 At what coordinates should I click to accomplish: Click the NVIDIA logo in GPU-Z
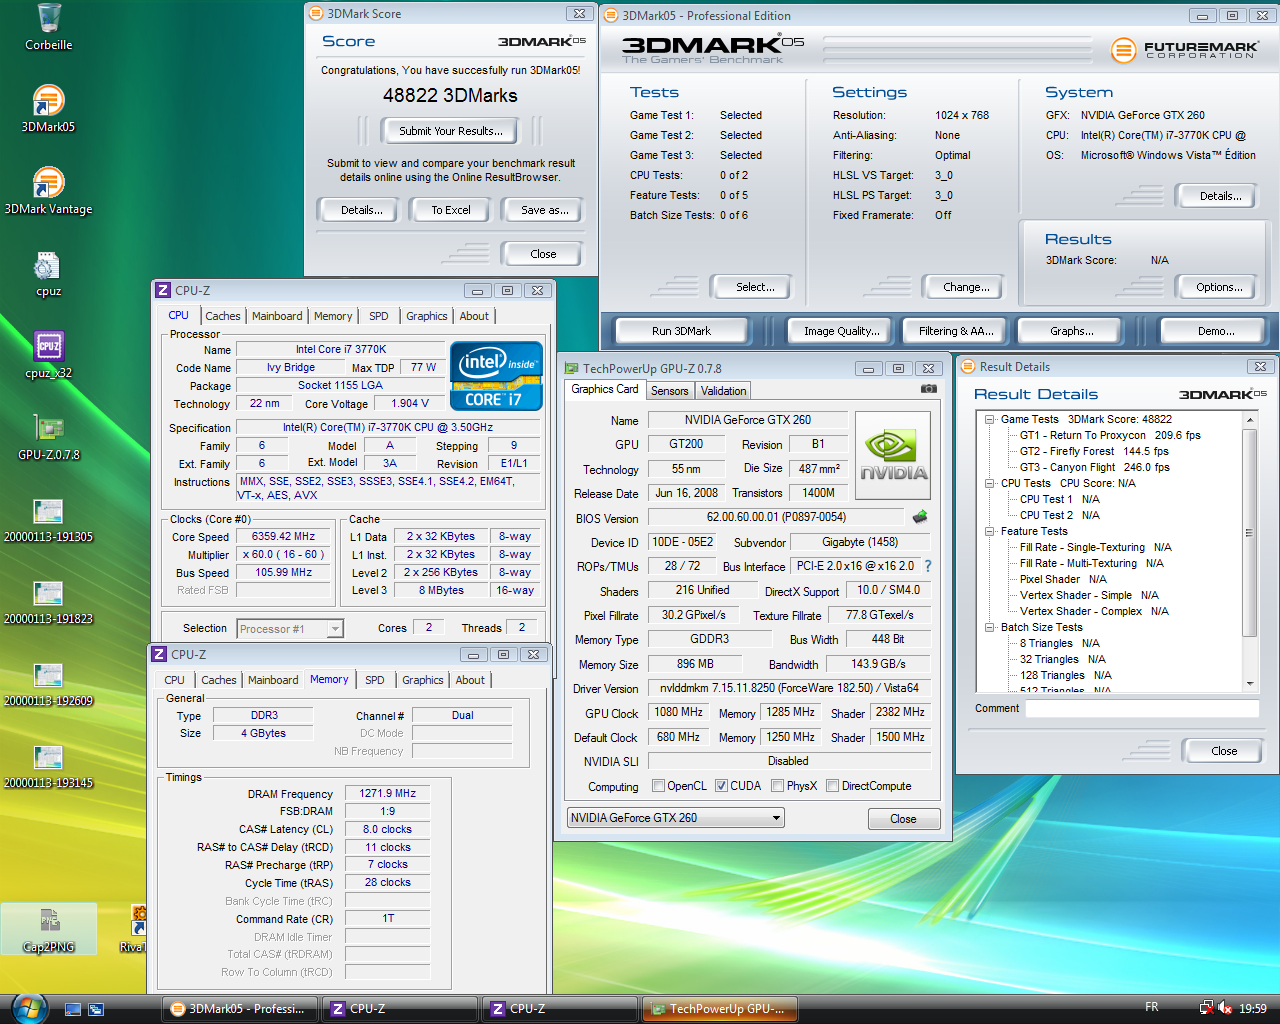tap(893, 455)
